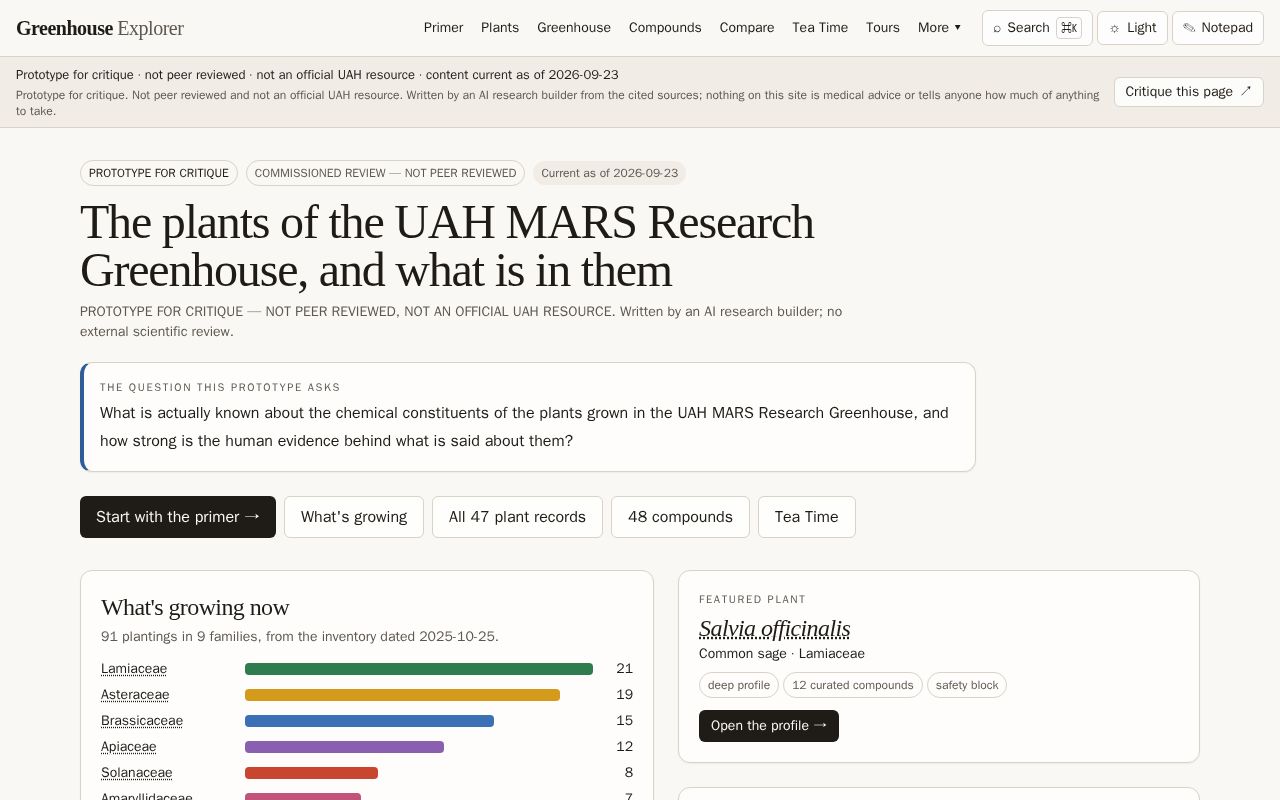Screen dimensions: 1280x800
Task: Click the COMMISSIONED REVIEW — NOT PEER REVIEWED badge
Action: point(385,173)
